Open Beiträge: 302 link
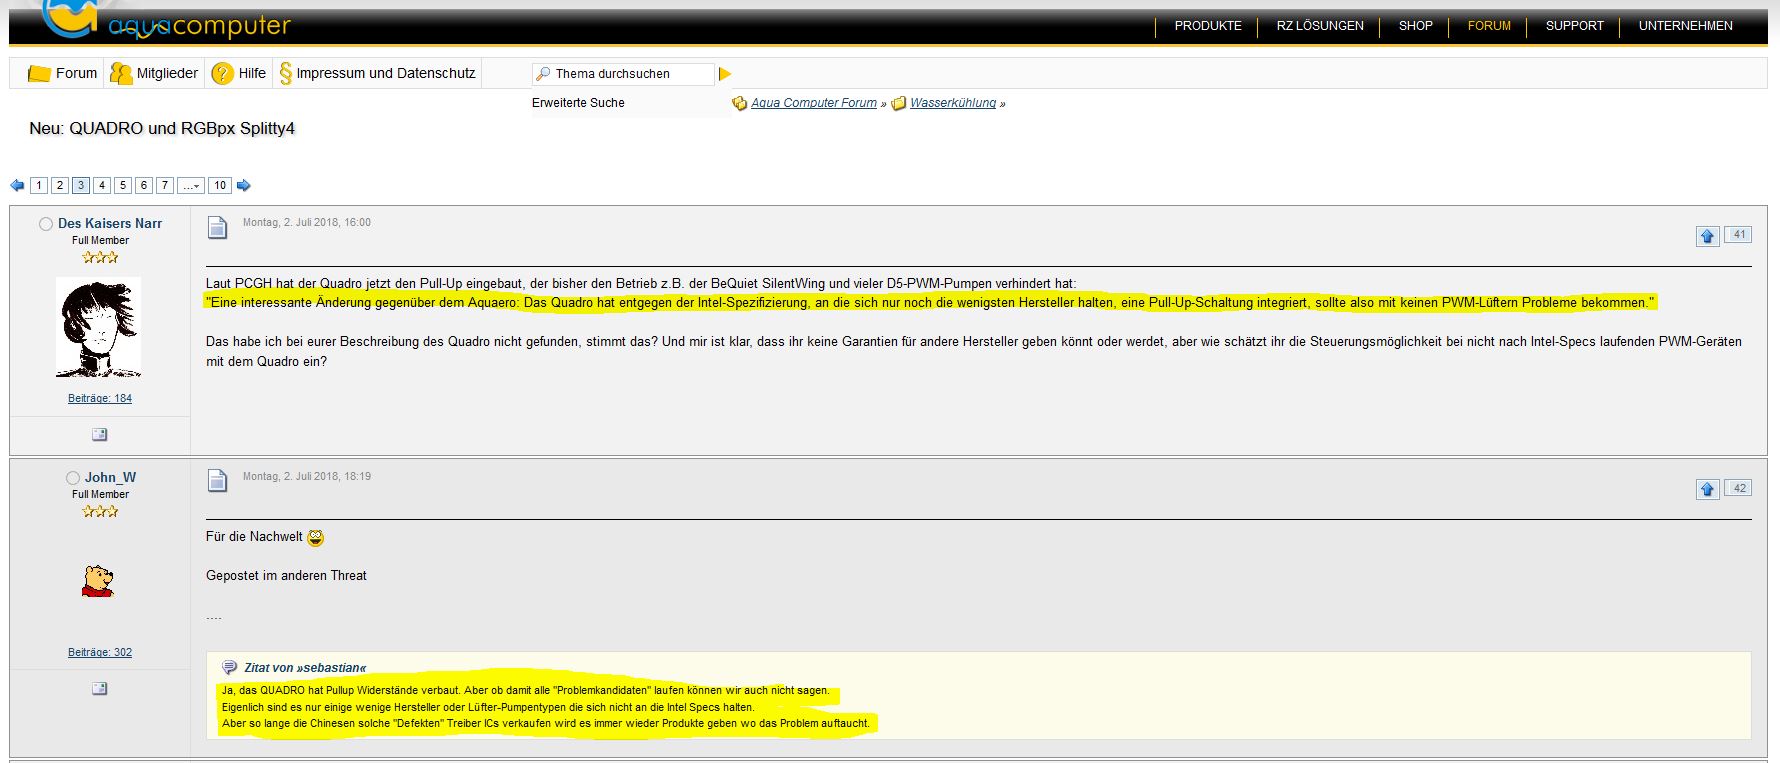The height and width of the screenshot is (763, 1780). point(100,652)
